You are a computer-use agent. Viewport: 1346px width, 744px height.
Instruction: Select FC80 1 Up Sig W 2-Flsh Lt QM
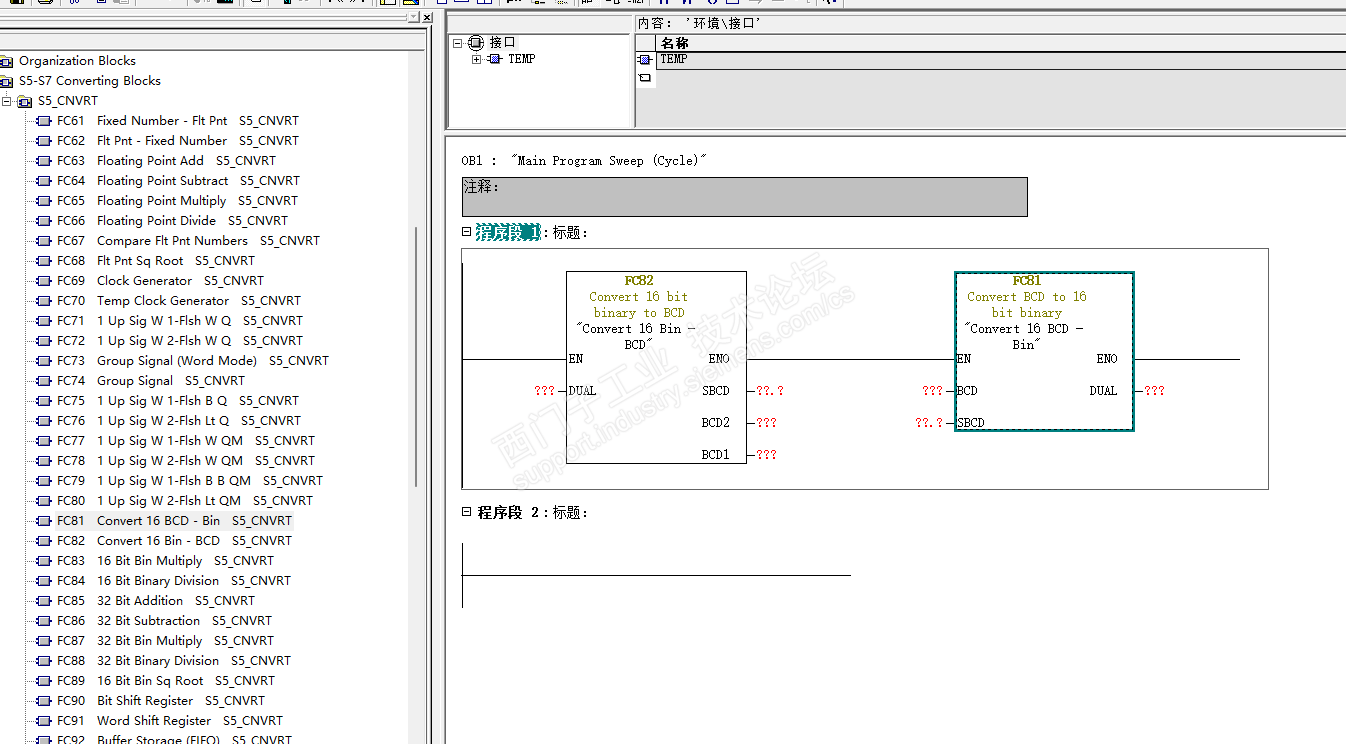185,501
